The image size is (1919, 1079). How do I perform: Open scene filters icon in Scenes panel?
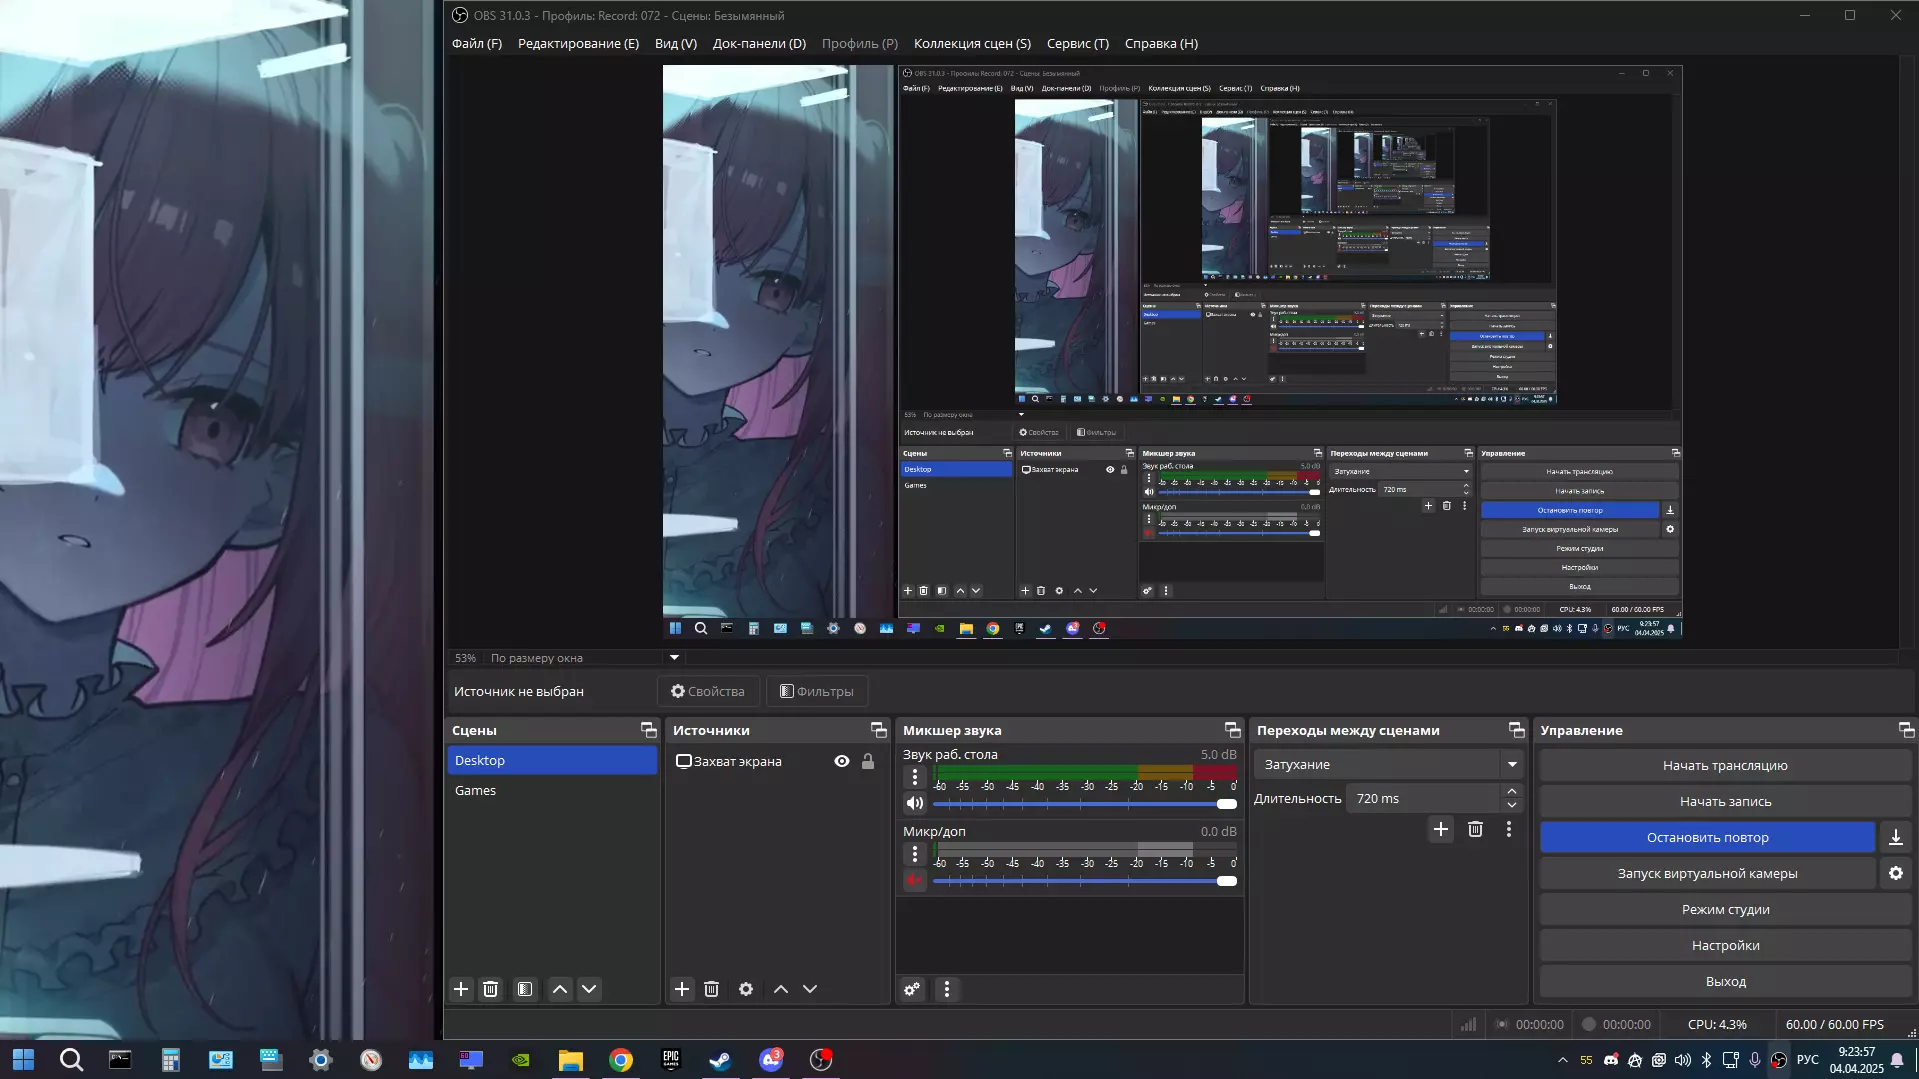point(525,989)
